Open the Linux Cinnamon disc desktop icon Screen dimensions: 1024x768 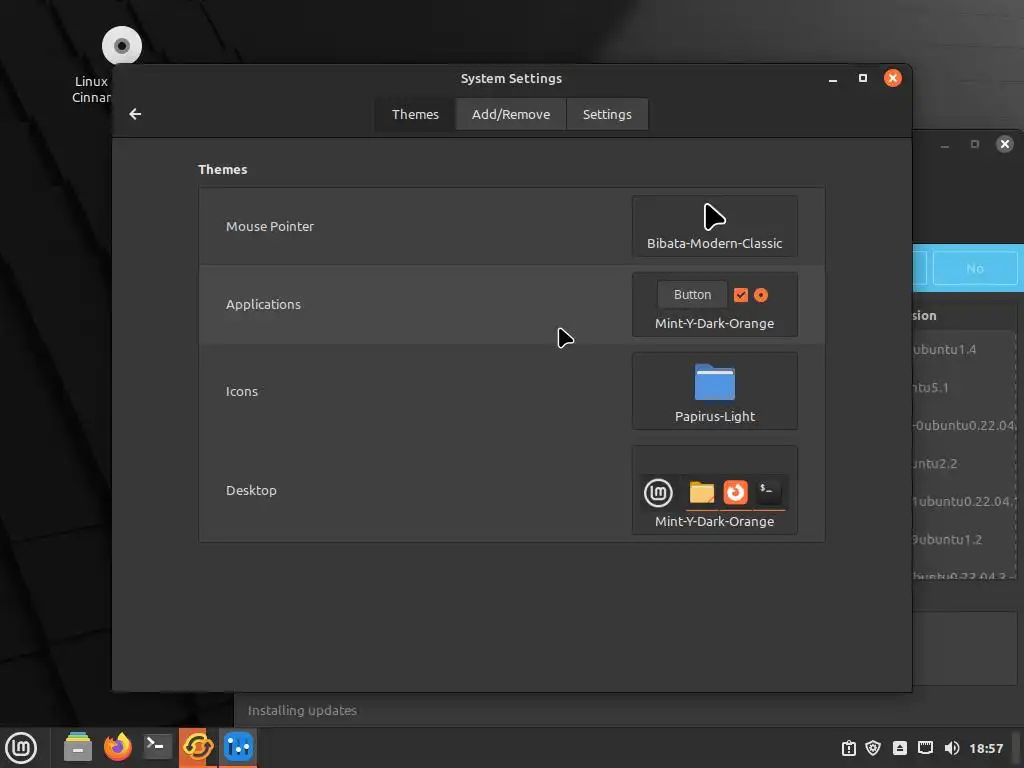click(x=121, y=46)
